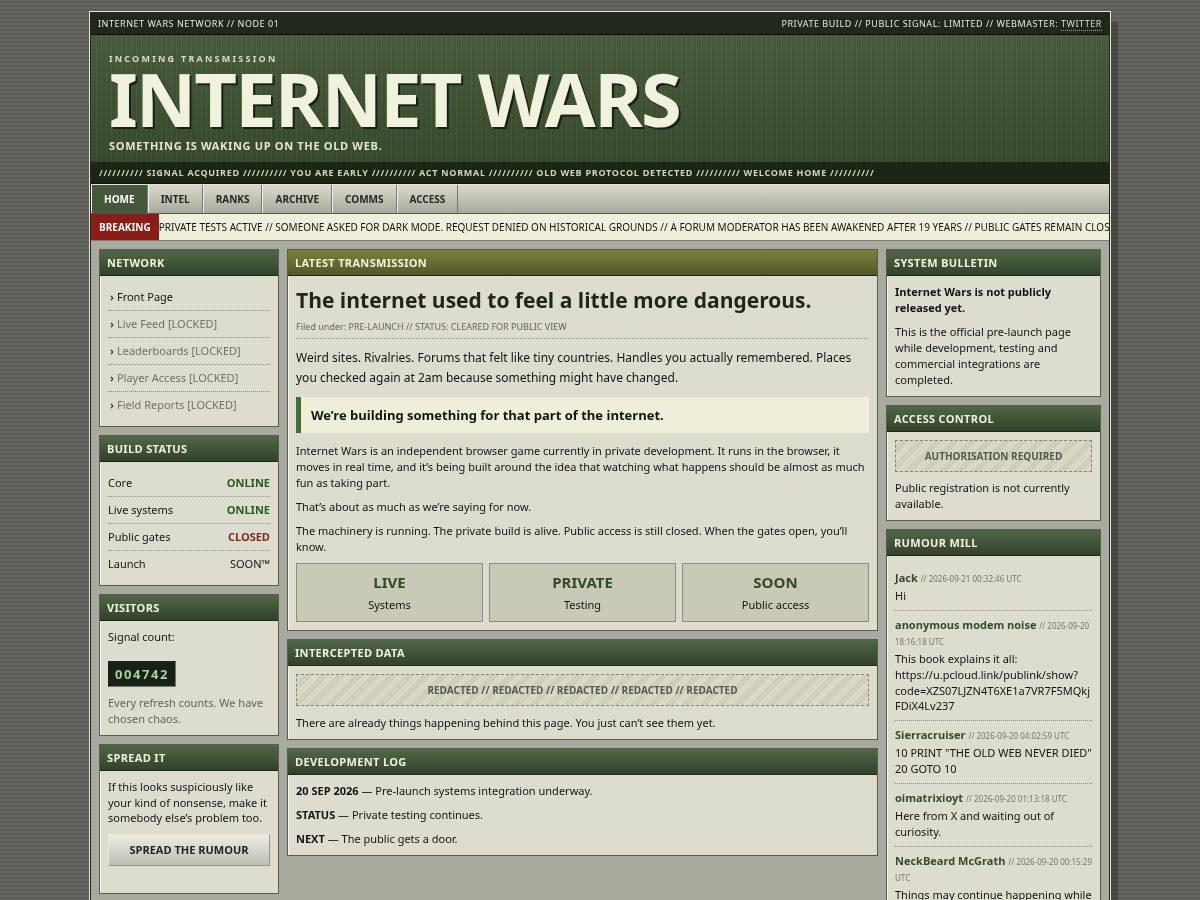Switch to the RANKS tab

(233, 199)
